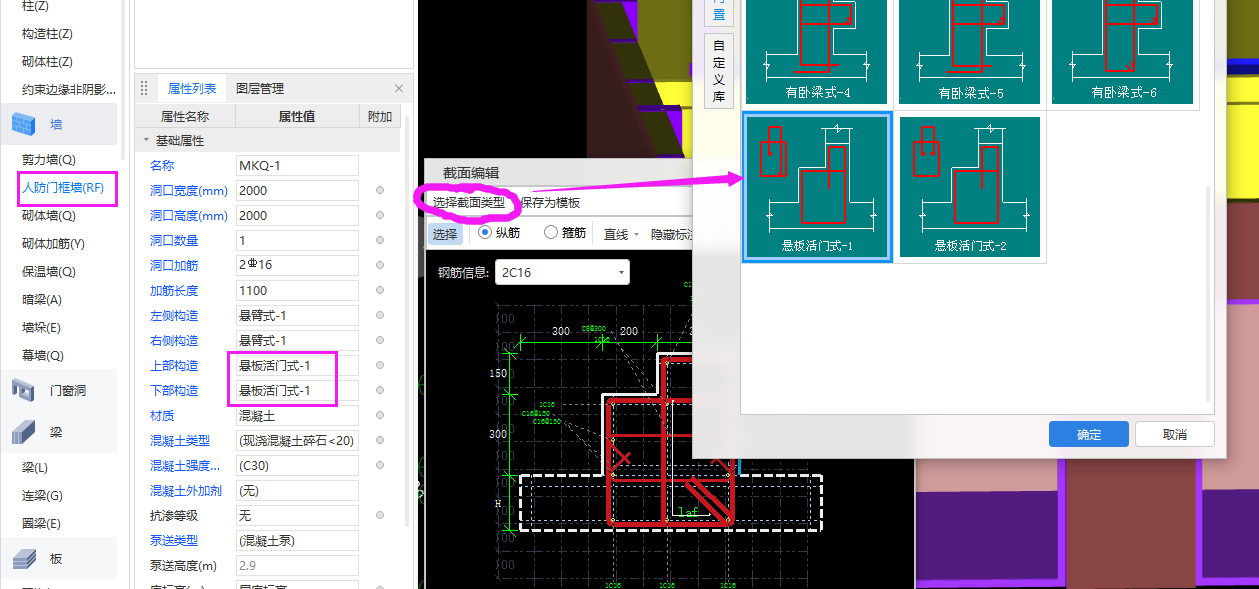Toggle 附加 circle for 左侧构造 row
The image size is (1259, 589).
380,315
